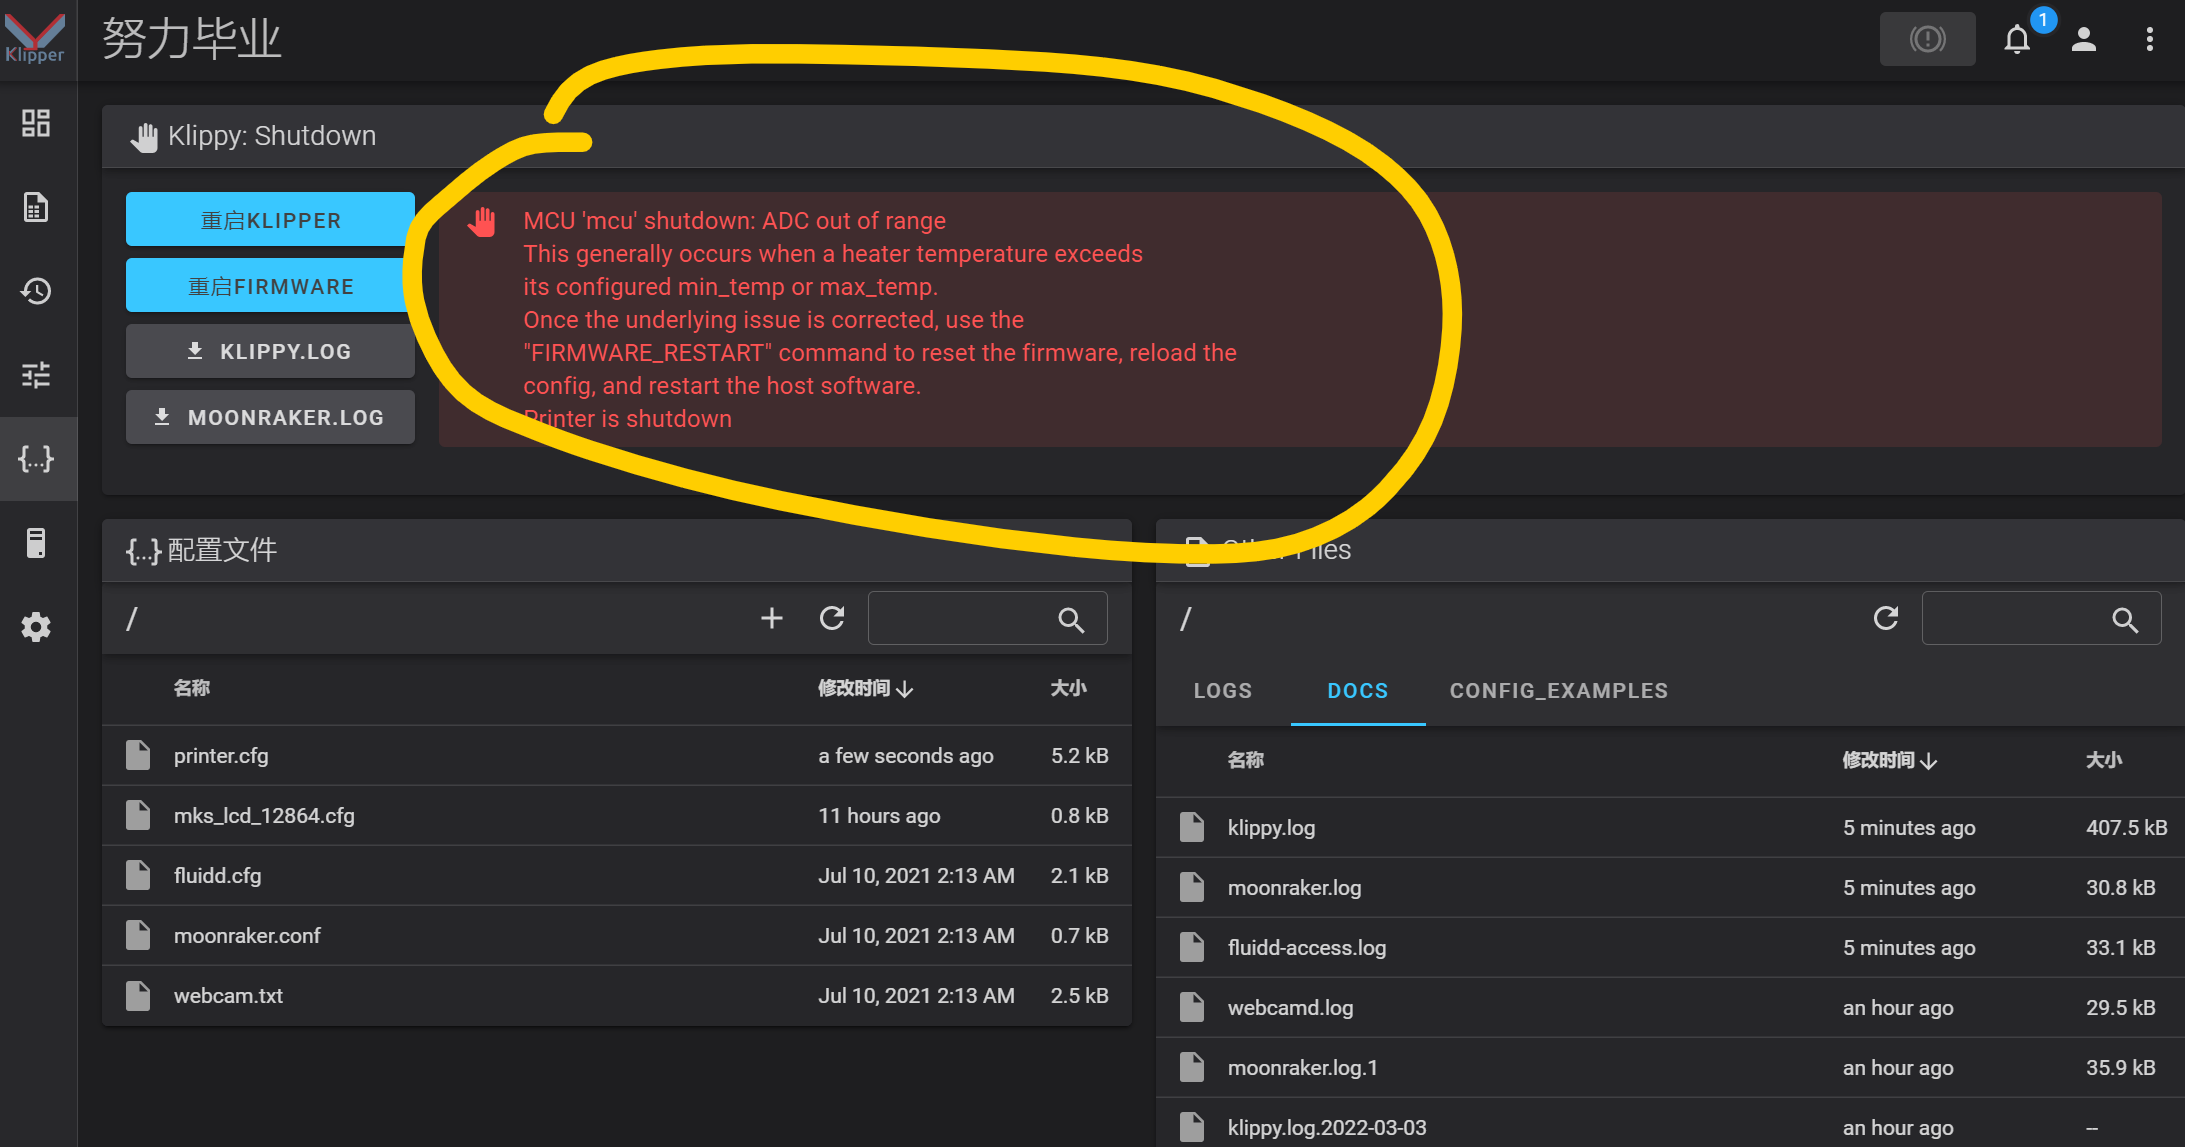Viewport: 2185px width, 1147px height.
Task: Click the webcamd.log file icon
Action: [1192, 1007]
